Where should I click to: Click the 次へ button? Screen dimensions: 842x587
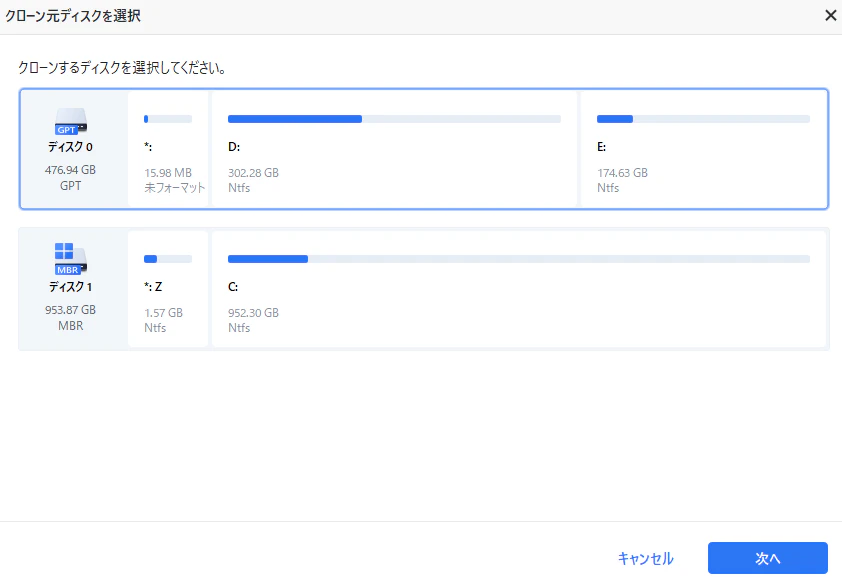coord(767,558)
